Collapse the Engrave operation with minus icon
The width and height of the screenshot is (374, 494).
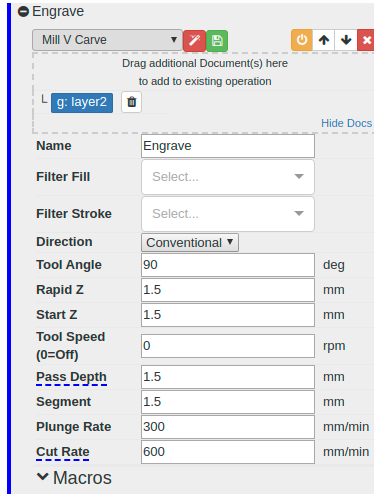pos(23,12)
